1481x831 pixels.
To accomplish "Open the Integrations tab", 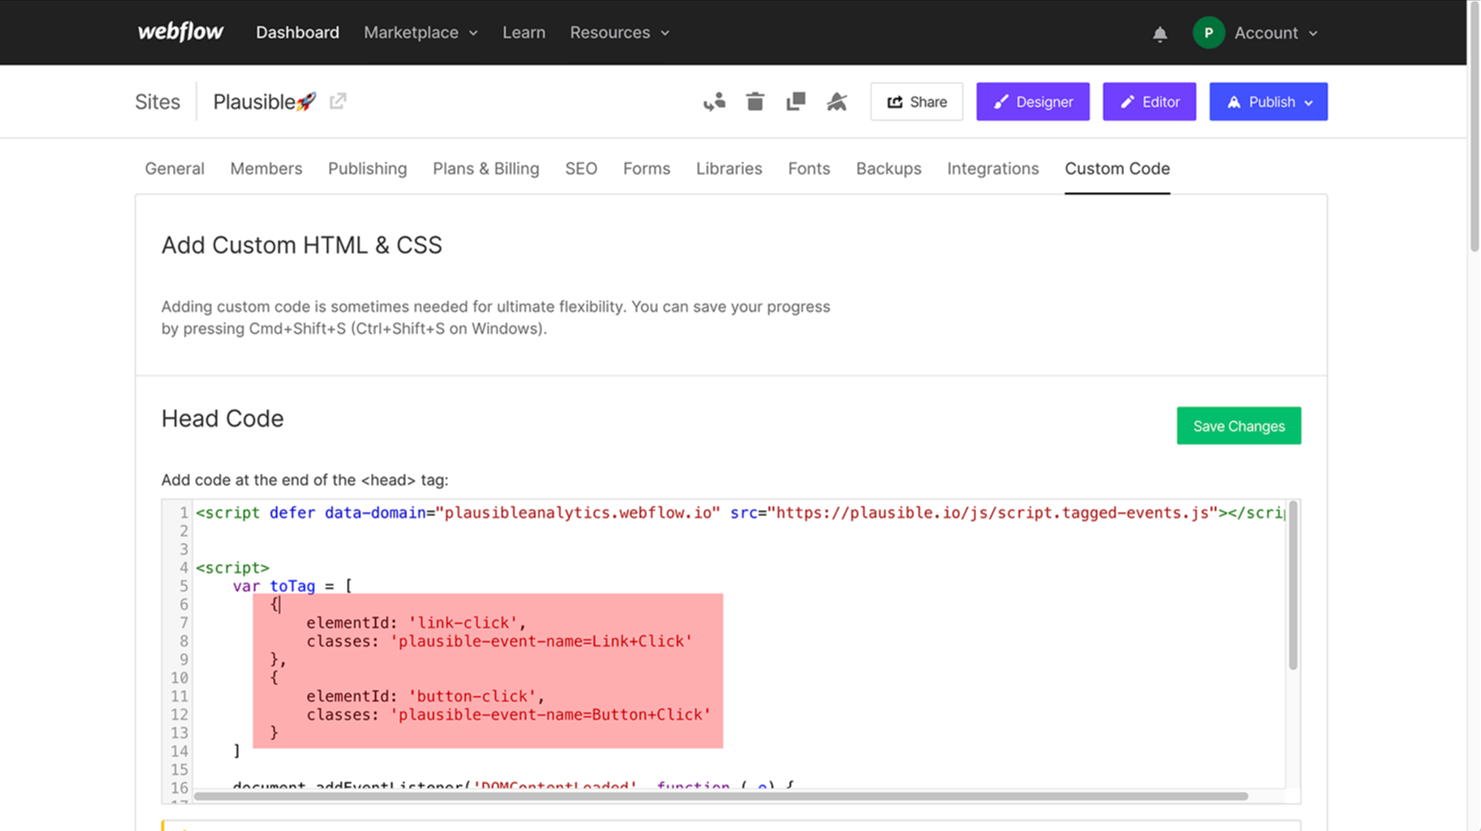I will point(993,168).
